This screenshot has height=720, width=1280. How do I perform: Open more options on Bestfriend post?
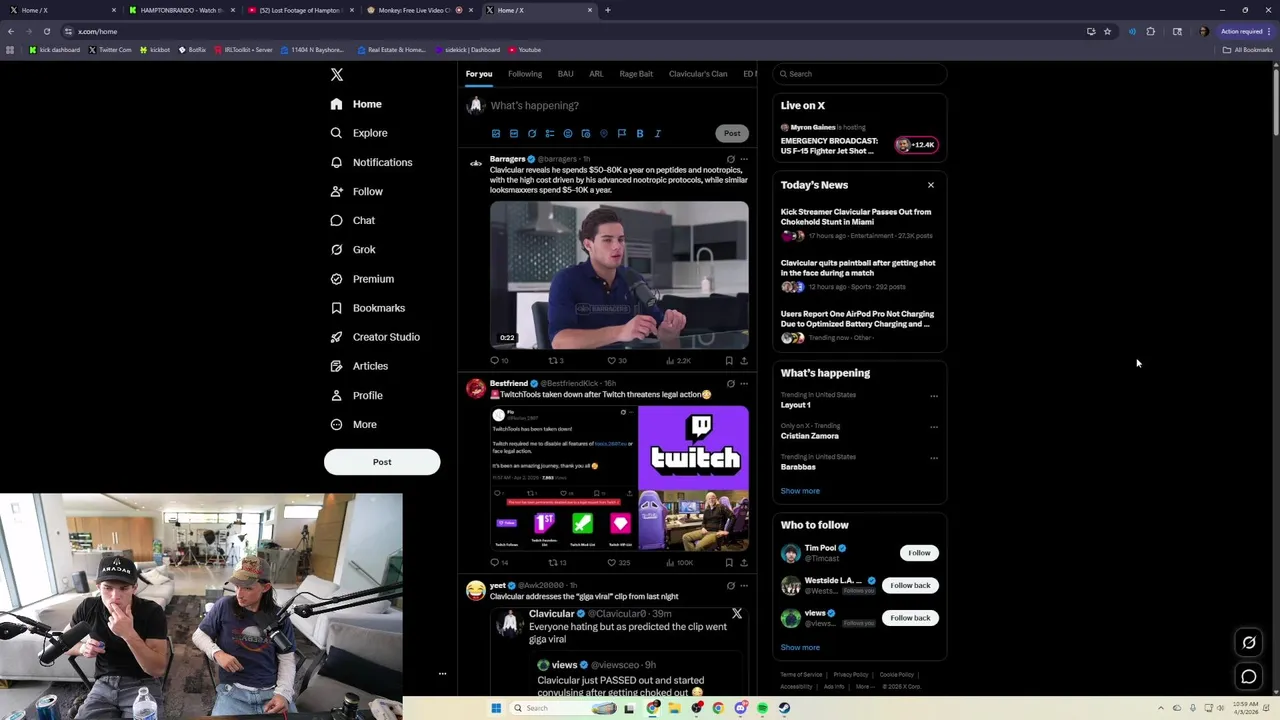(x=744, y=384)
